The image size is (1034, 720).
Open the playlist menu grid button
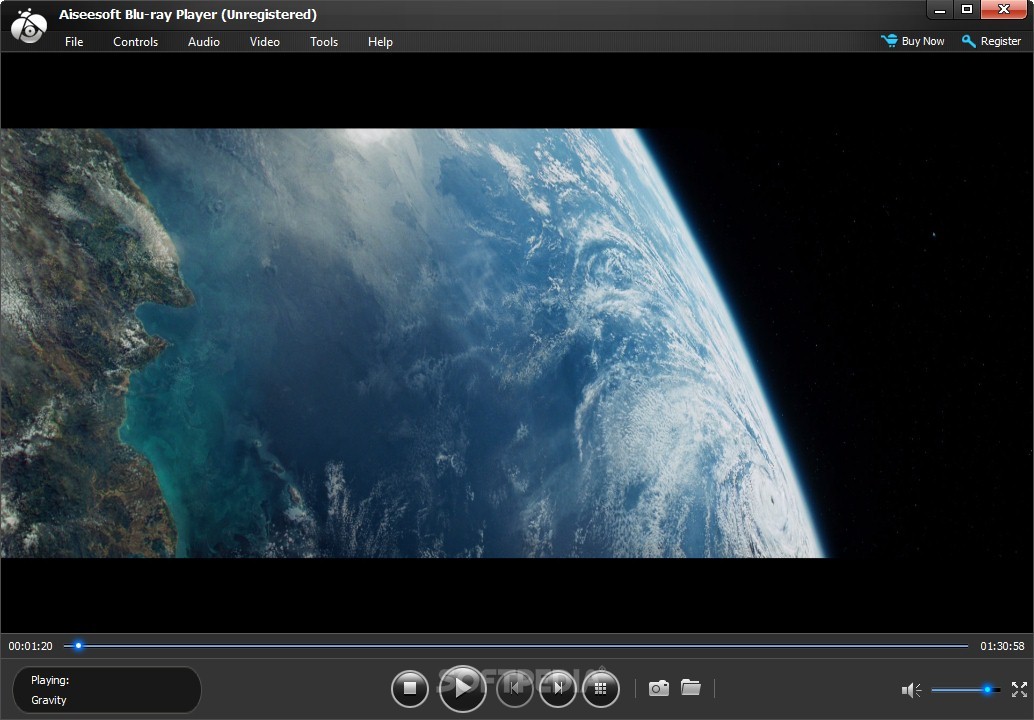click(x=600, y=688)
